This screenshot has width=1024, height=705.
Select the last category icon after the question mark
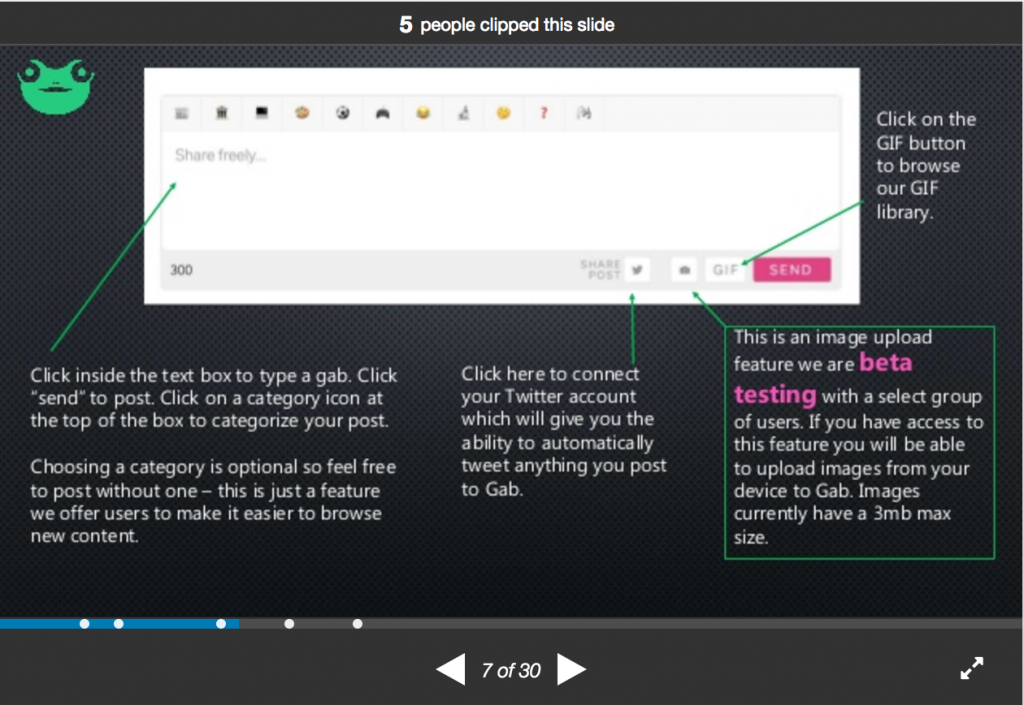point(584,113)
